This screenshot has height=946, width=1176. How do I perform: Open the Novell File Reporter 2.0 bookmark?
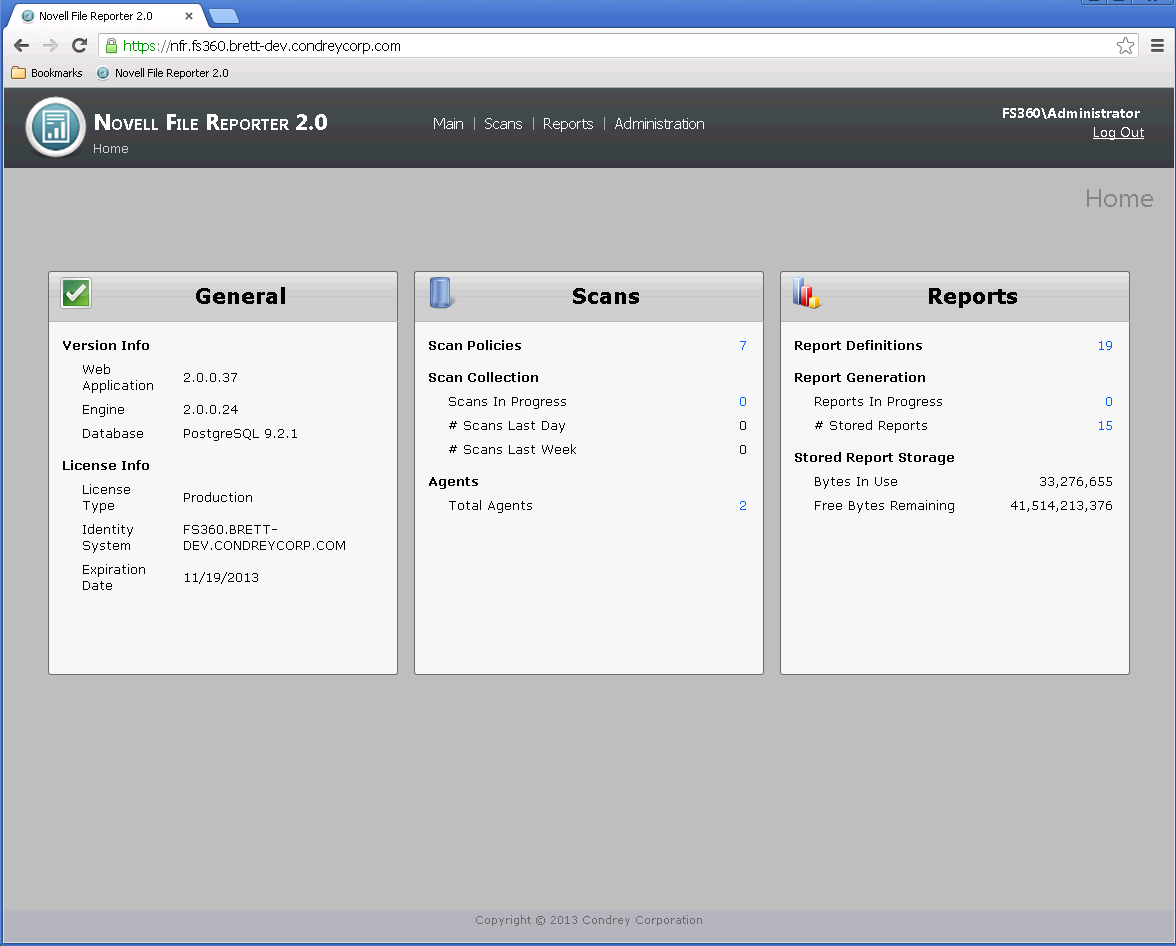pyautogui.click(x=163, y=73)
